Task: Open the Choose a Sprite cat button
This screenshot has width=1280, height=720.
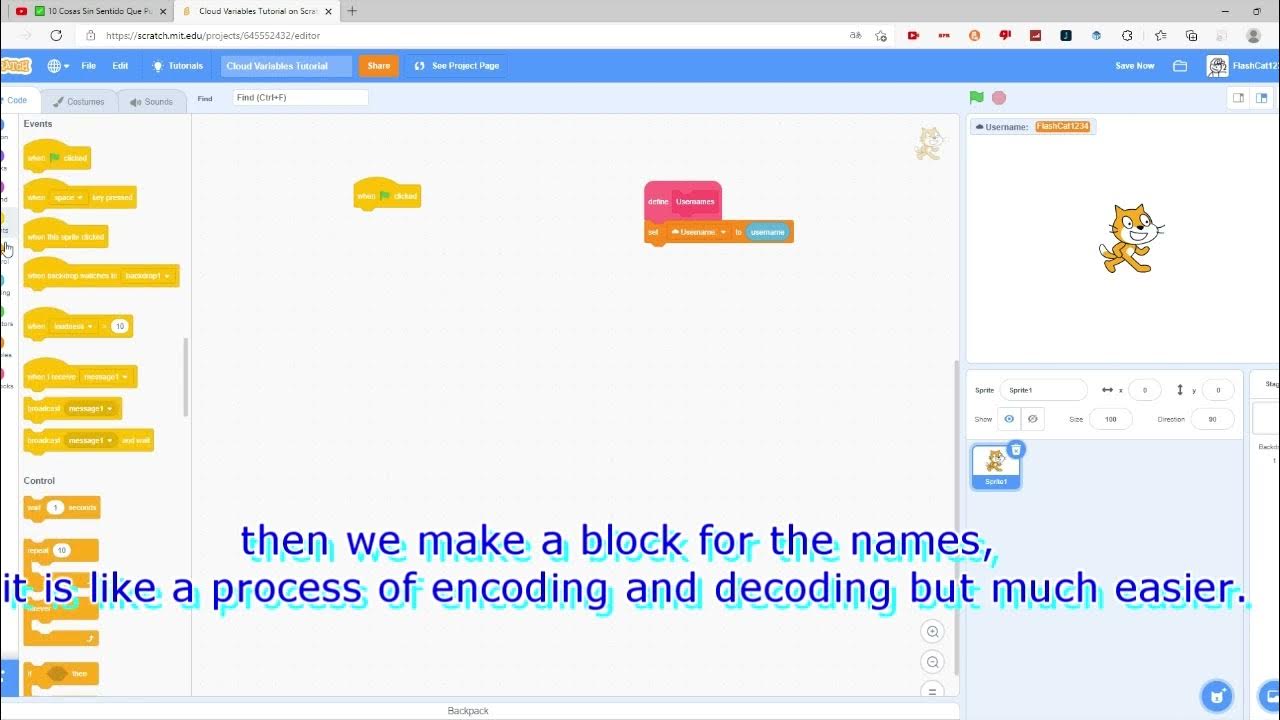Action: [x=1217, y=696]
